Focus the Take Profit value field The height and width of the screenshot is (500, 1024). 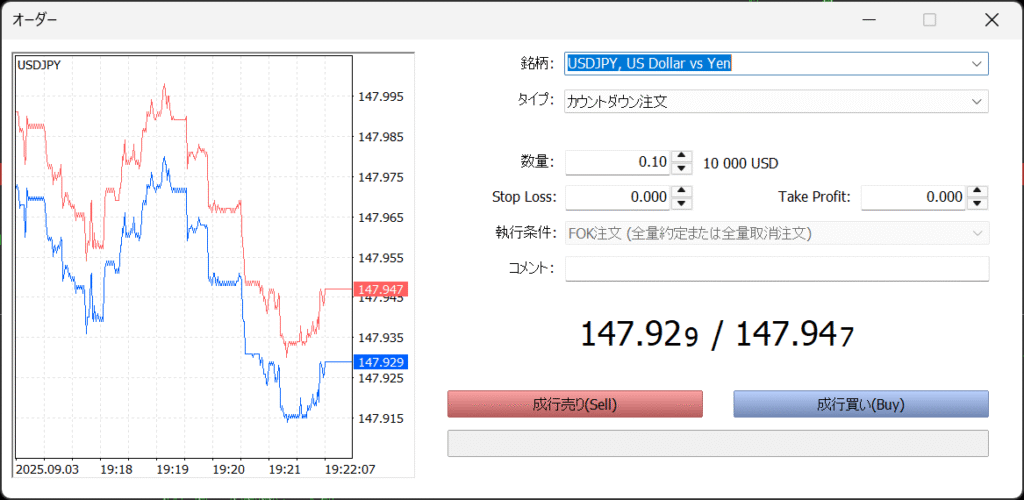point(913,197)
